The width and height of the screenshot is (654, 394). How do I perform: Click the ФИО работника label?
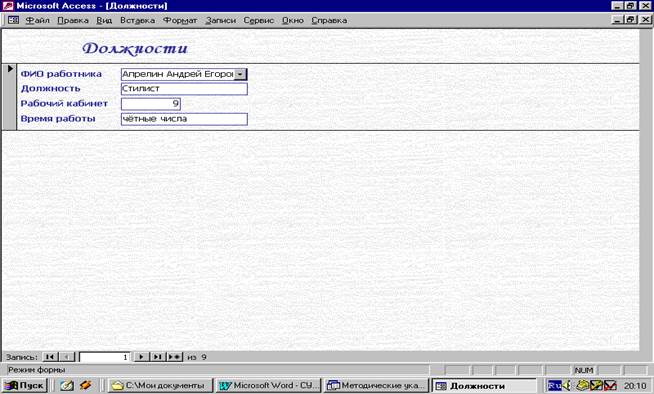tap(61, 74)
